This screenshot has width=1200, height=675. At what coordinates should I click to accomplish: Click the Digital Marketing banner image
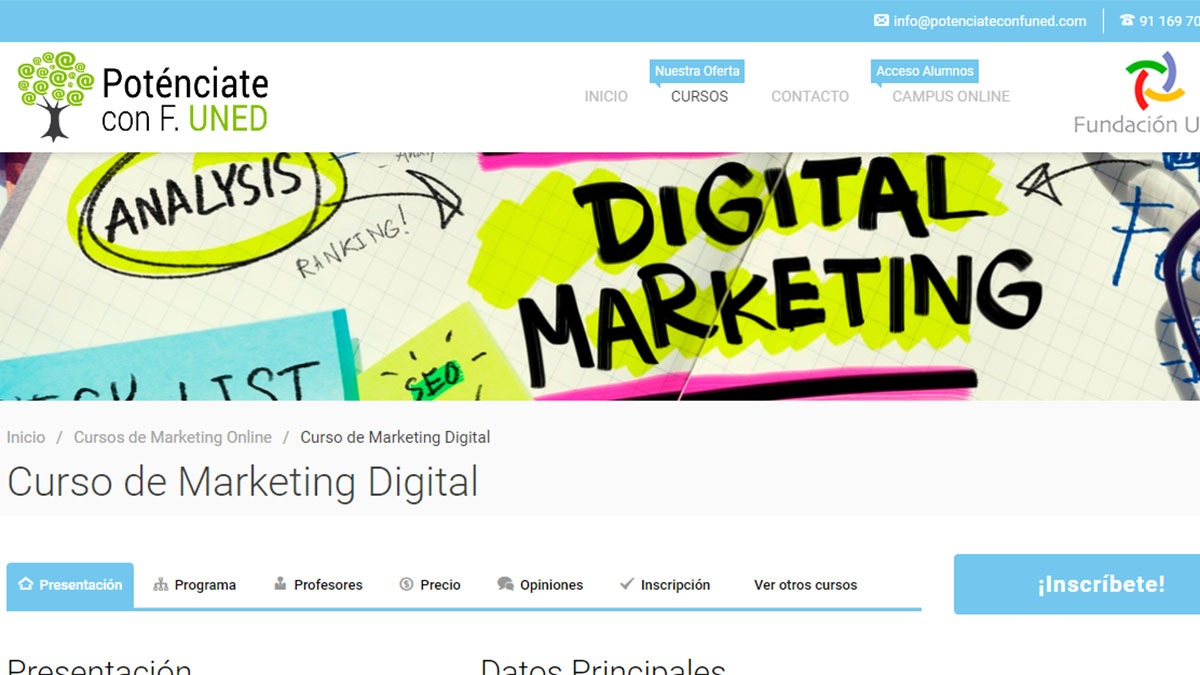point(600,276)
